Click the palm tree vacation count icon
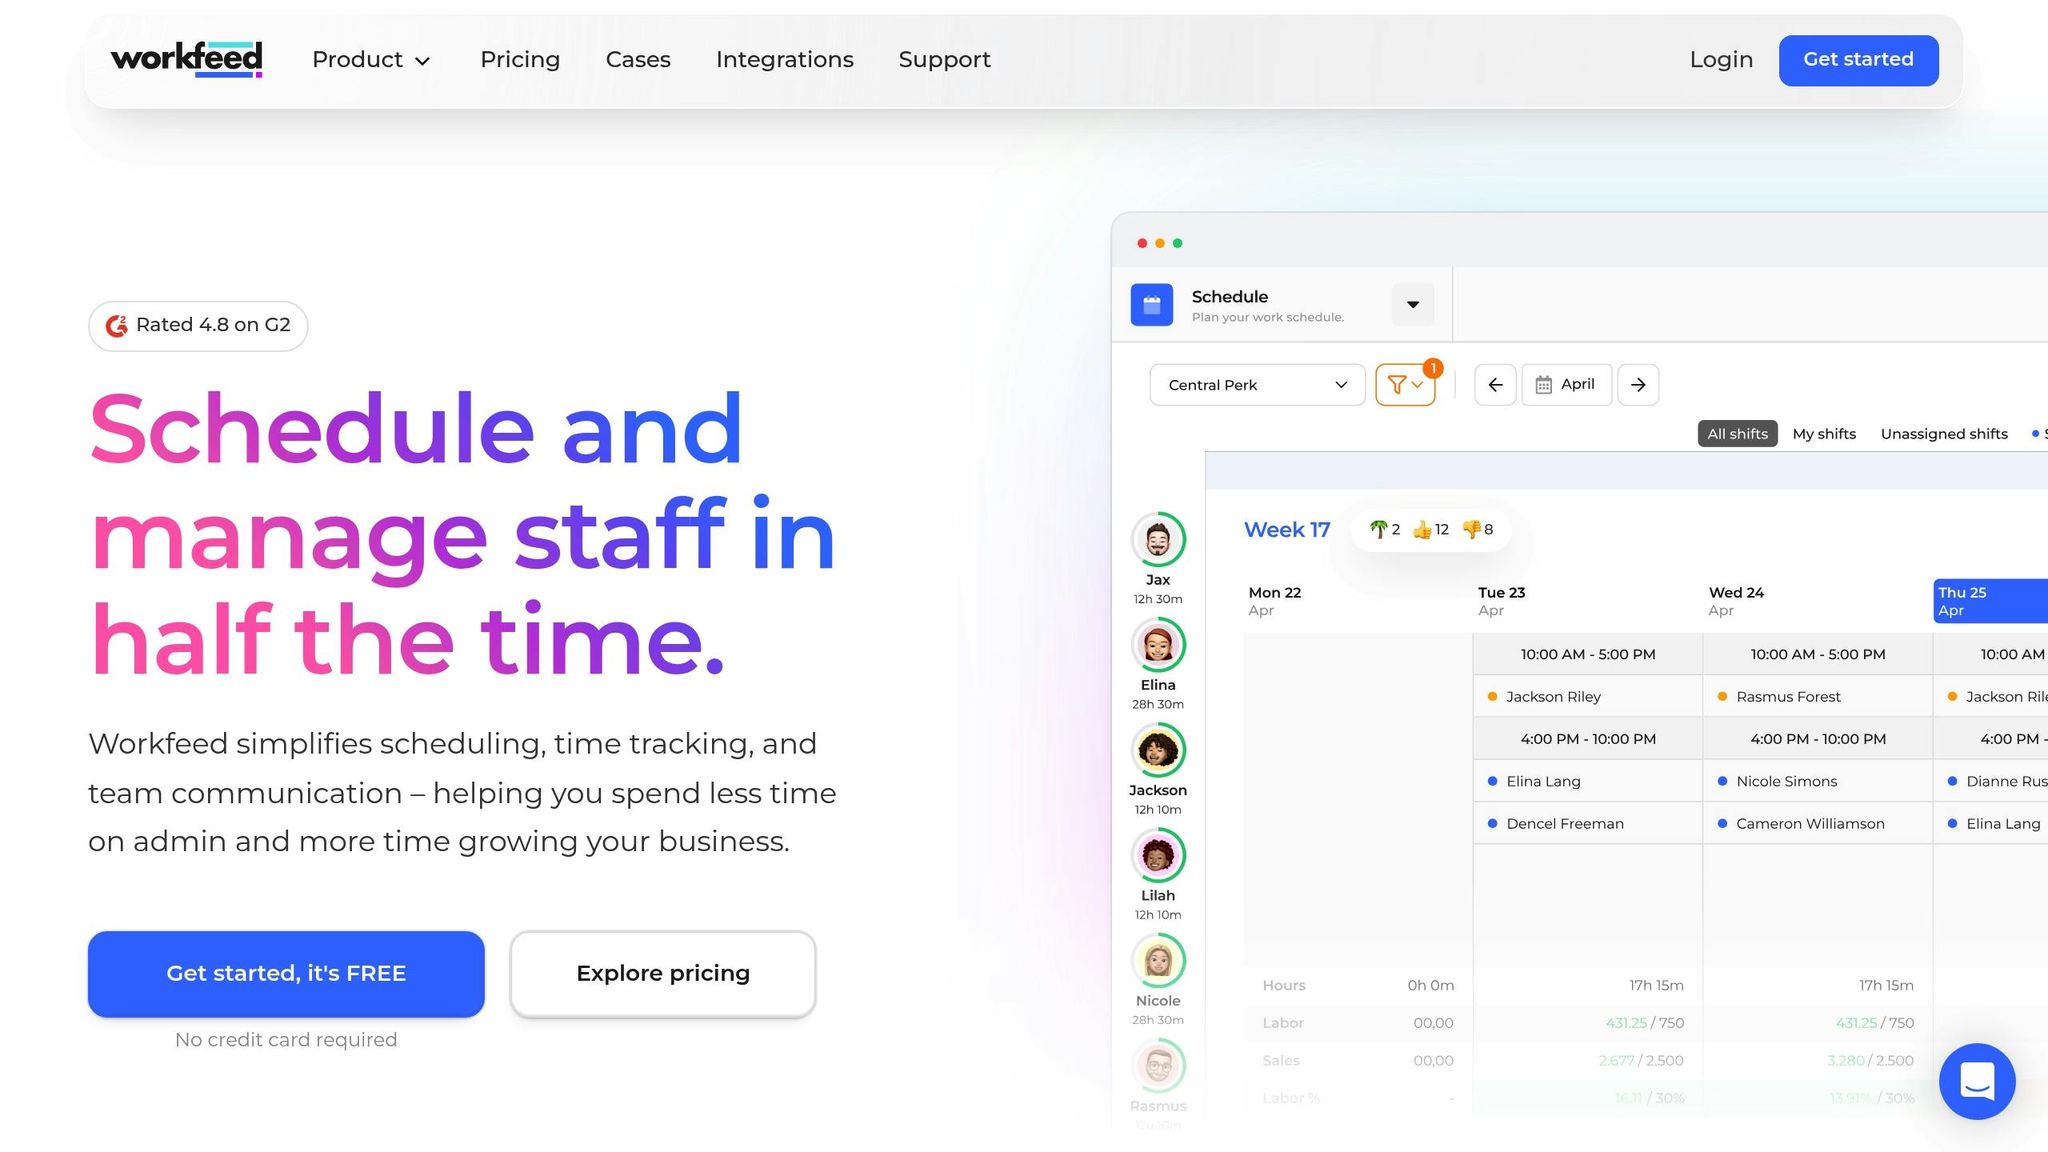This screenshot has width=2048, height=1152. (1378, 529)
